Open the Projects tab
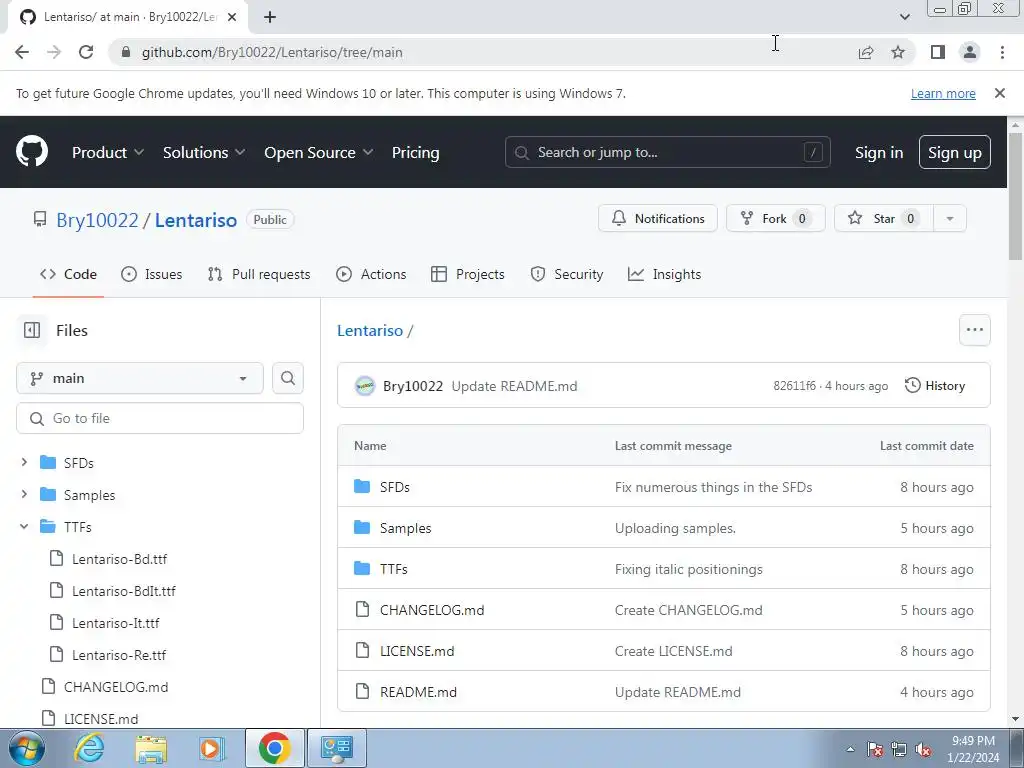The width and height of the screenshot is (1024, 768). pyautogui.click(x=468, y=274)
